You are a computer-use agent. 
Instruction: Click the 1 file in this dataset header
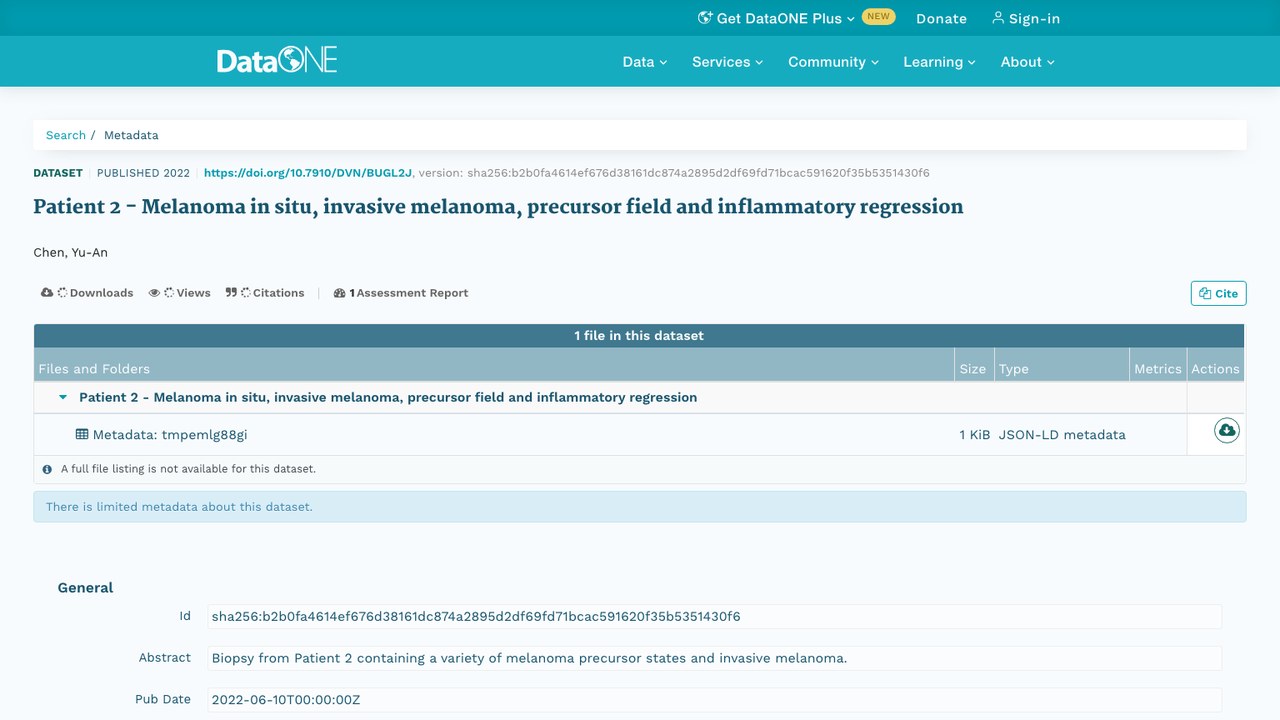[x=639, y=336]
